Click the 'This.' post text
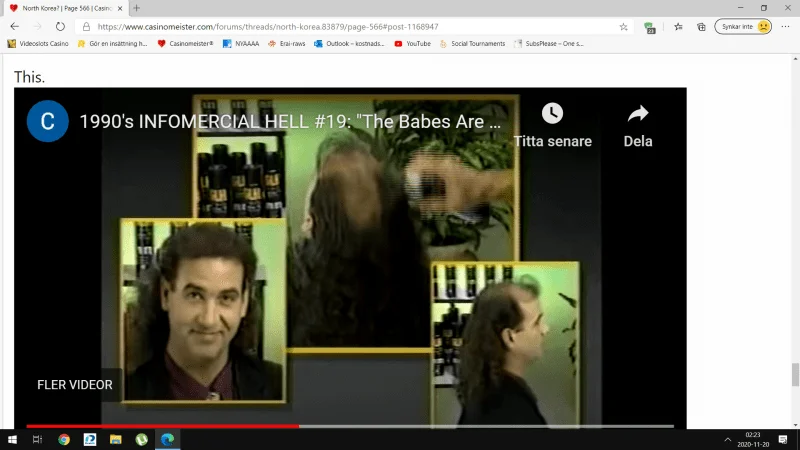 point(30,77)
